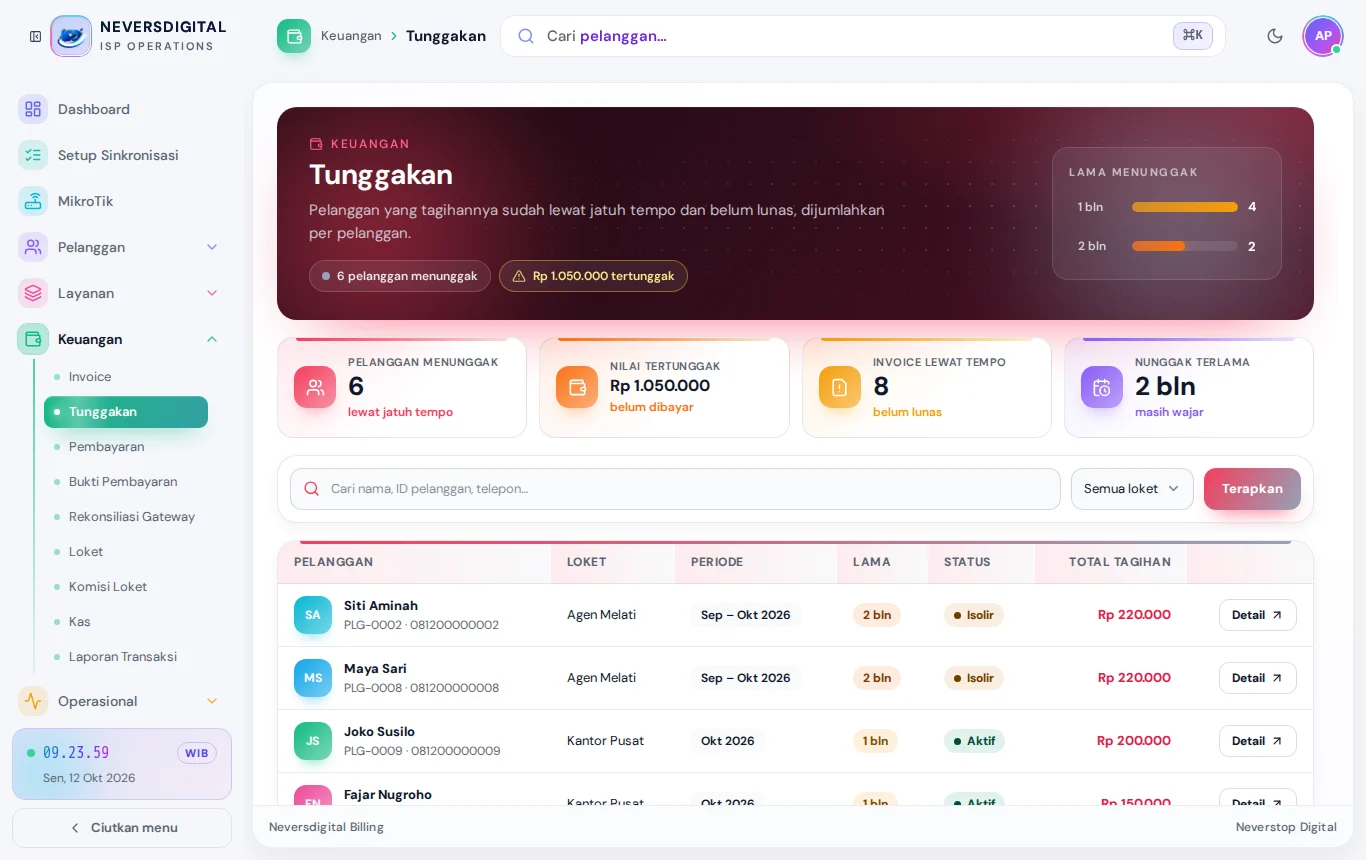Click the magnifier icon in top search bar

(526, 36)
